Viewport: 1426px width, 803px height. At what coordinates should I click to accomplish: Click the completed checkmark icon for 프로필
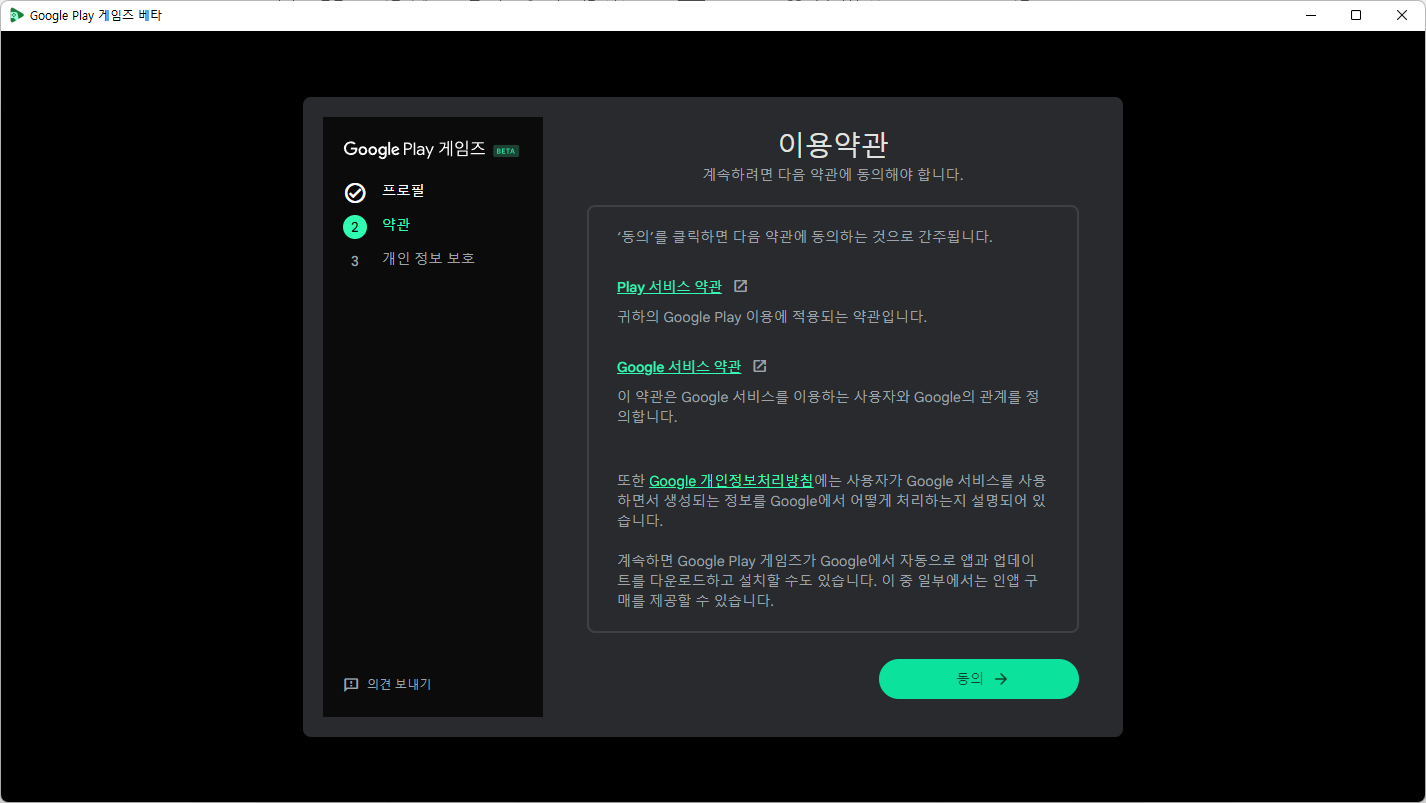(355, 193)
